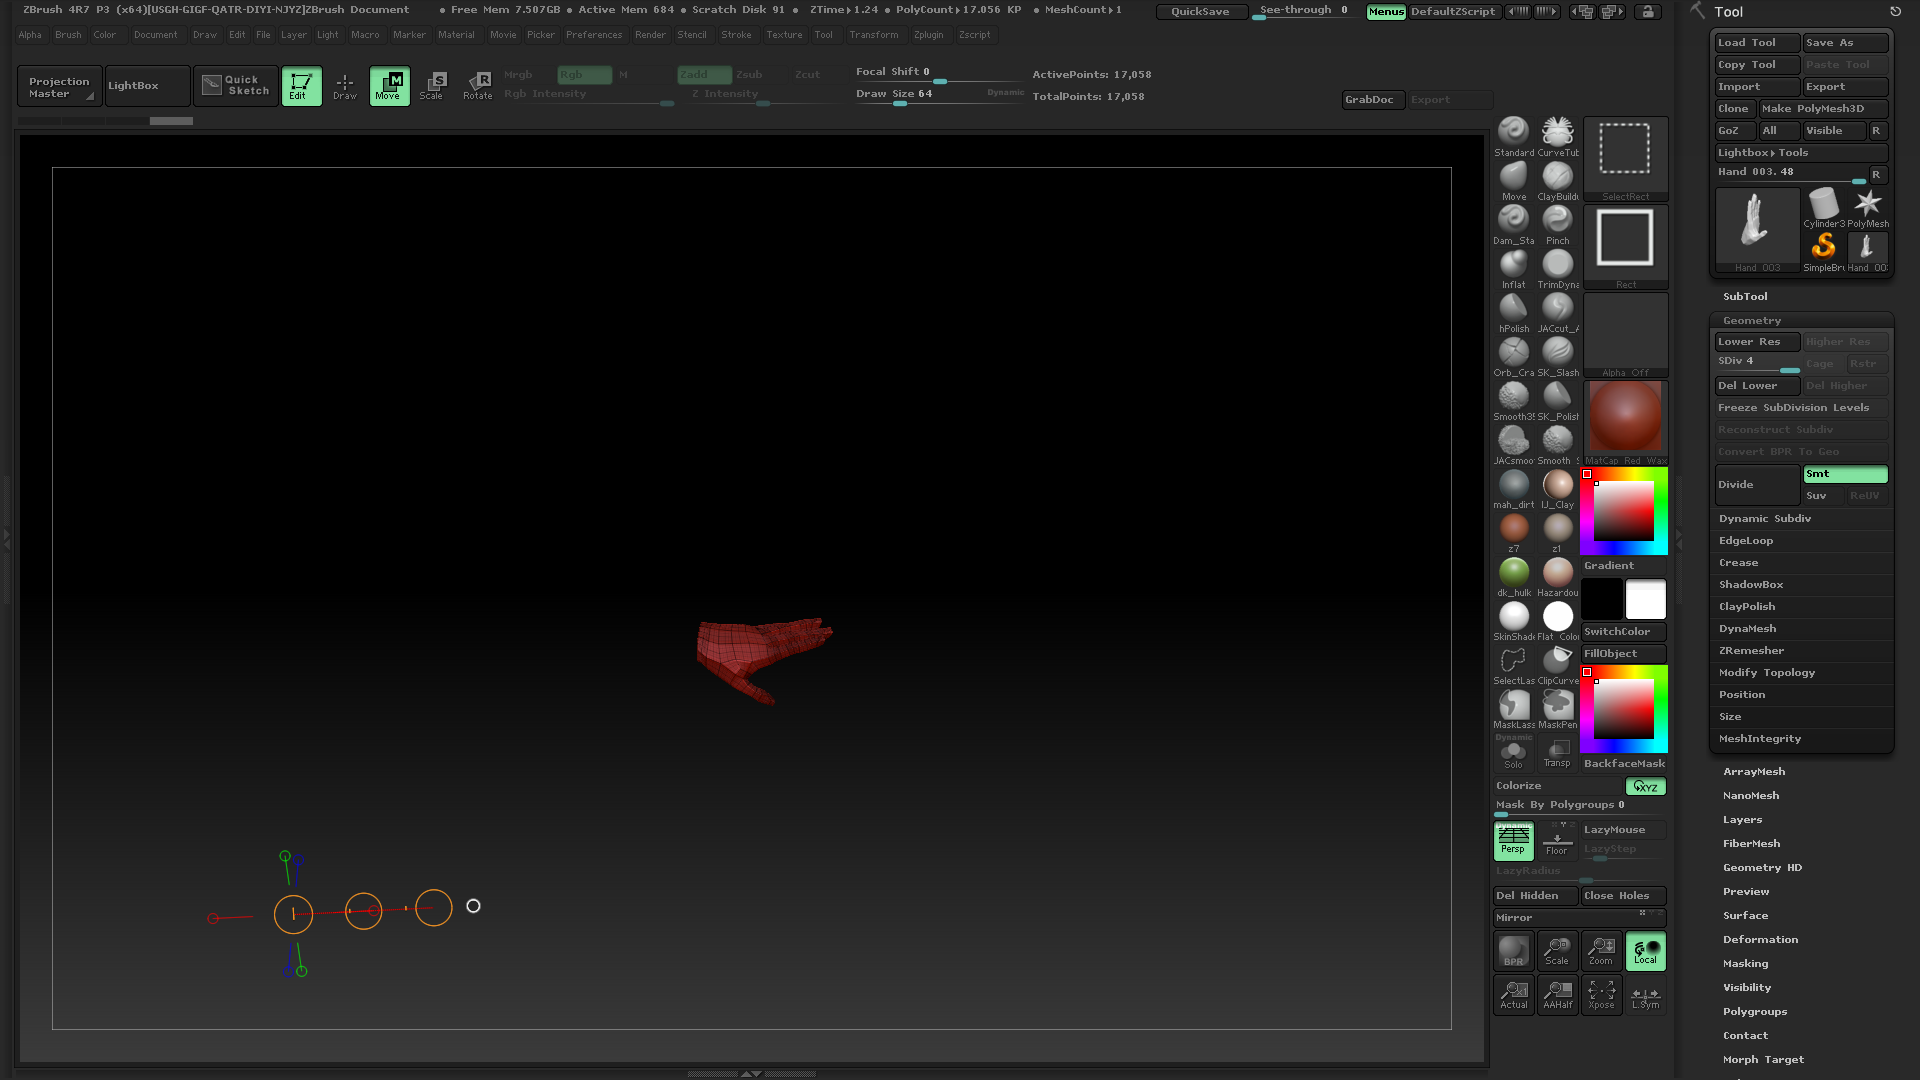
Task: Switch to the Rotate tool in the toolbar
Action: [478, 85]
